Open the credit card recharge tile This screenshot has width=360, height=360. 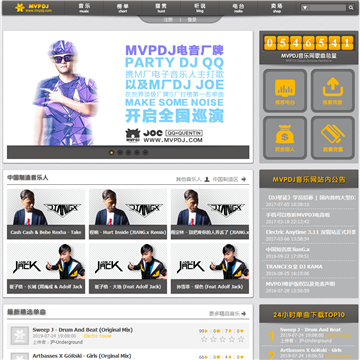333,137
